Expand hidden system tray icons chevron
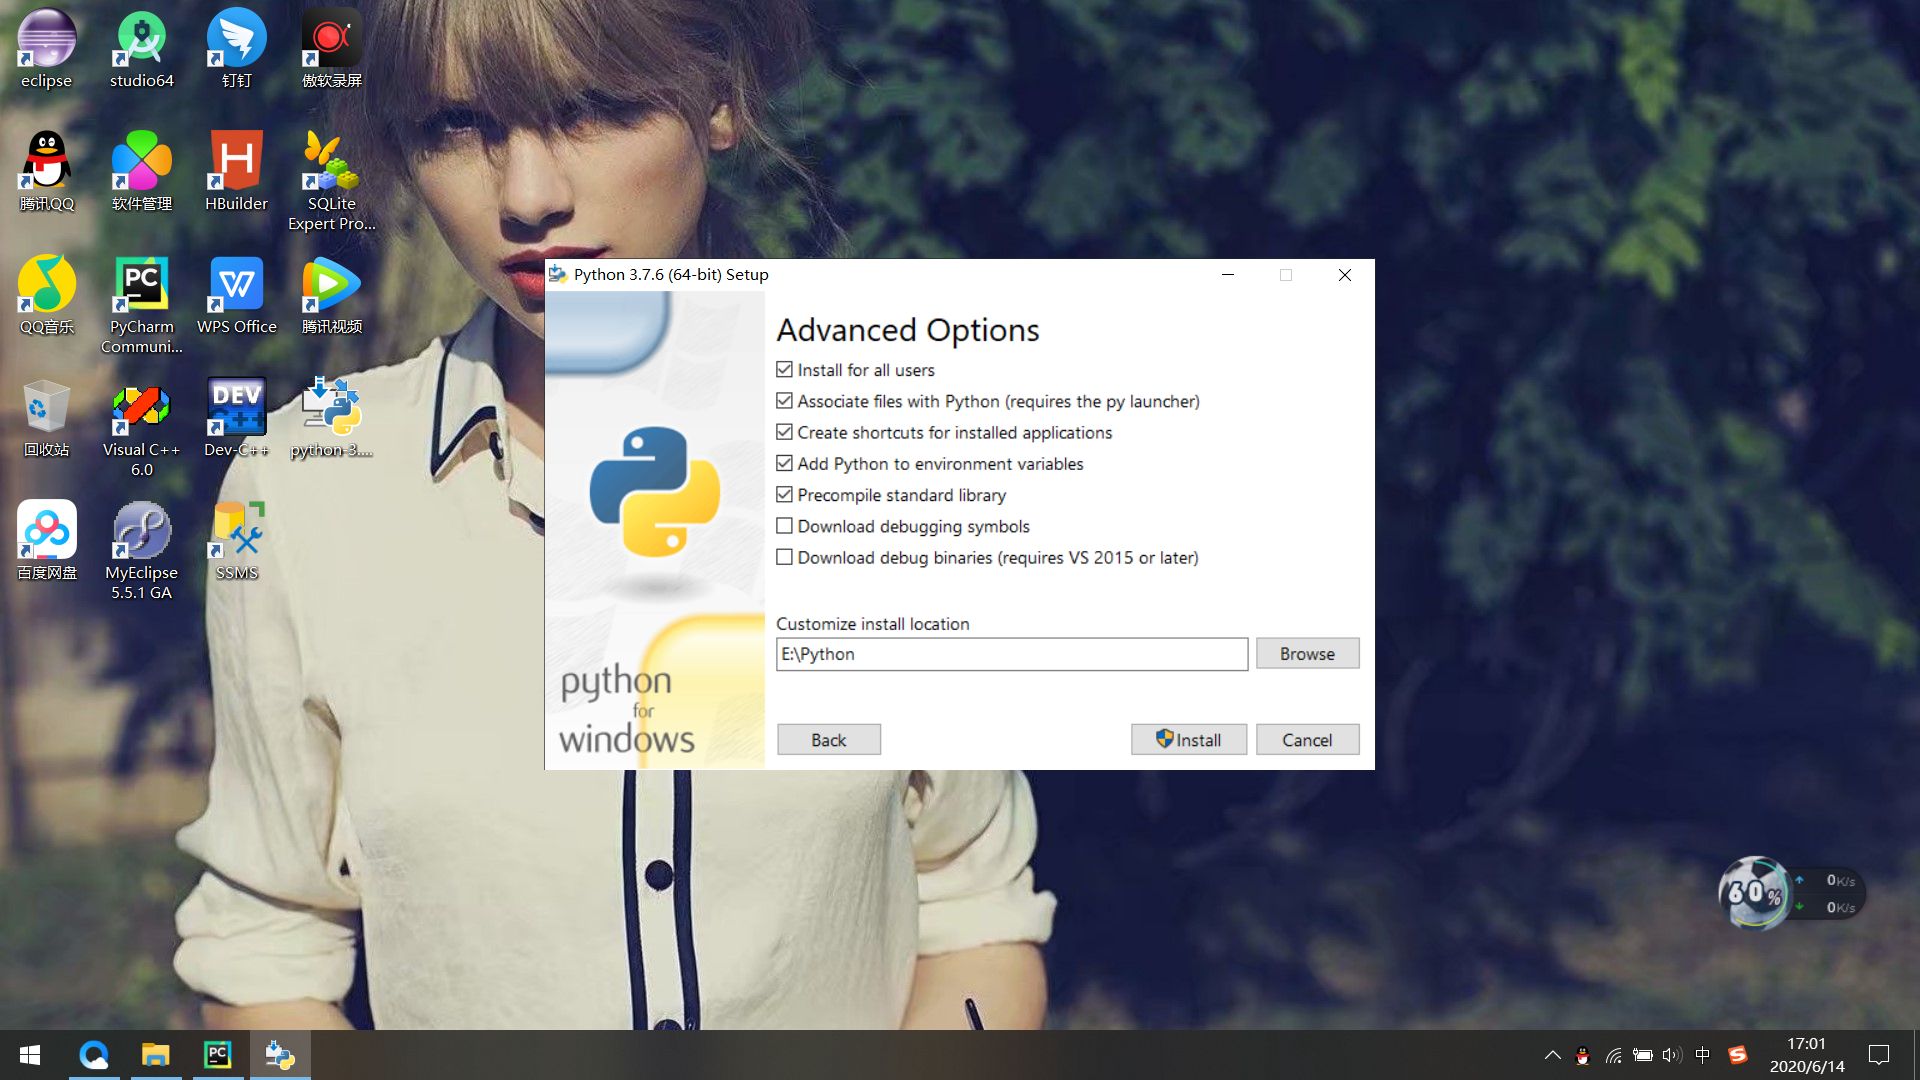Screen dimensions: 1920x1080 coord(1552,1055)
